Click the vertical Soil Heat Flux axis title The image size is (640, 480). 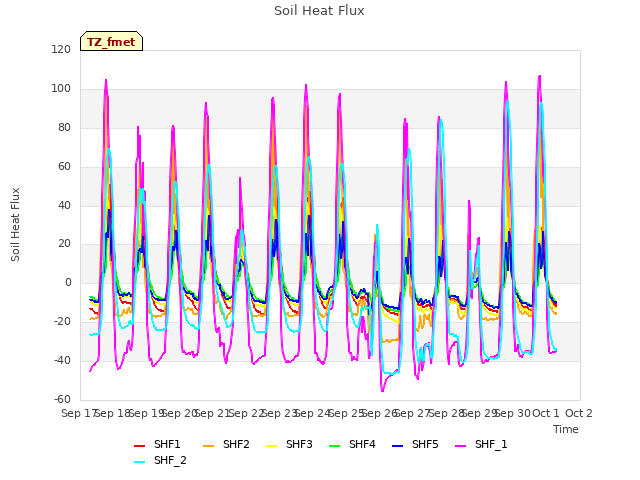click(x=15, y=224)
